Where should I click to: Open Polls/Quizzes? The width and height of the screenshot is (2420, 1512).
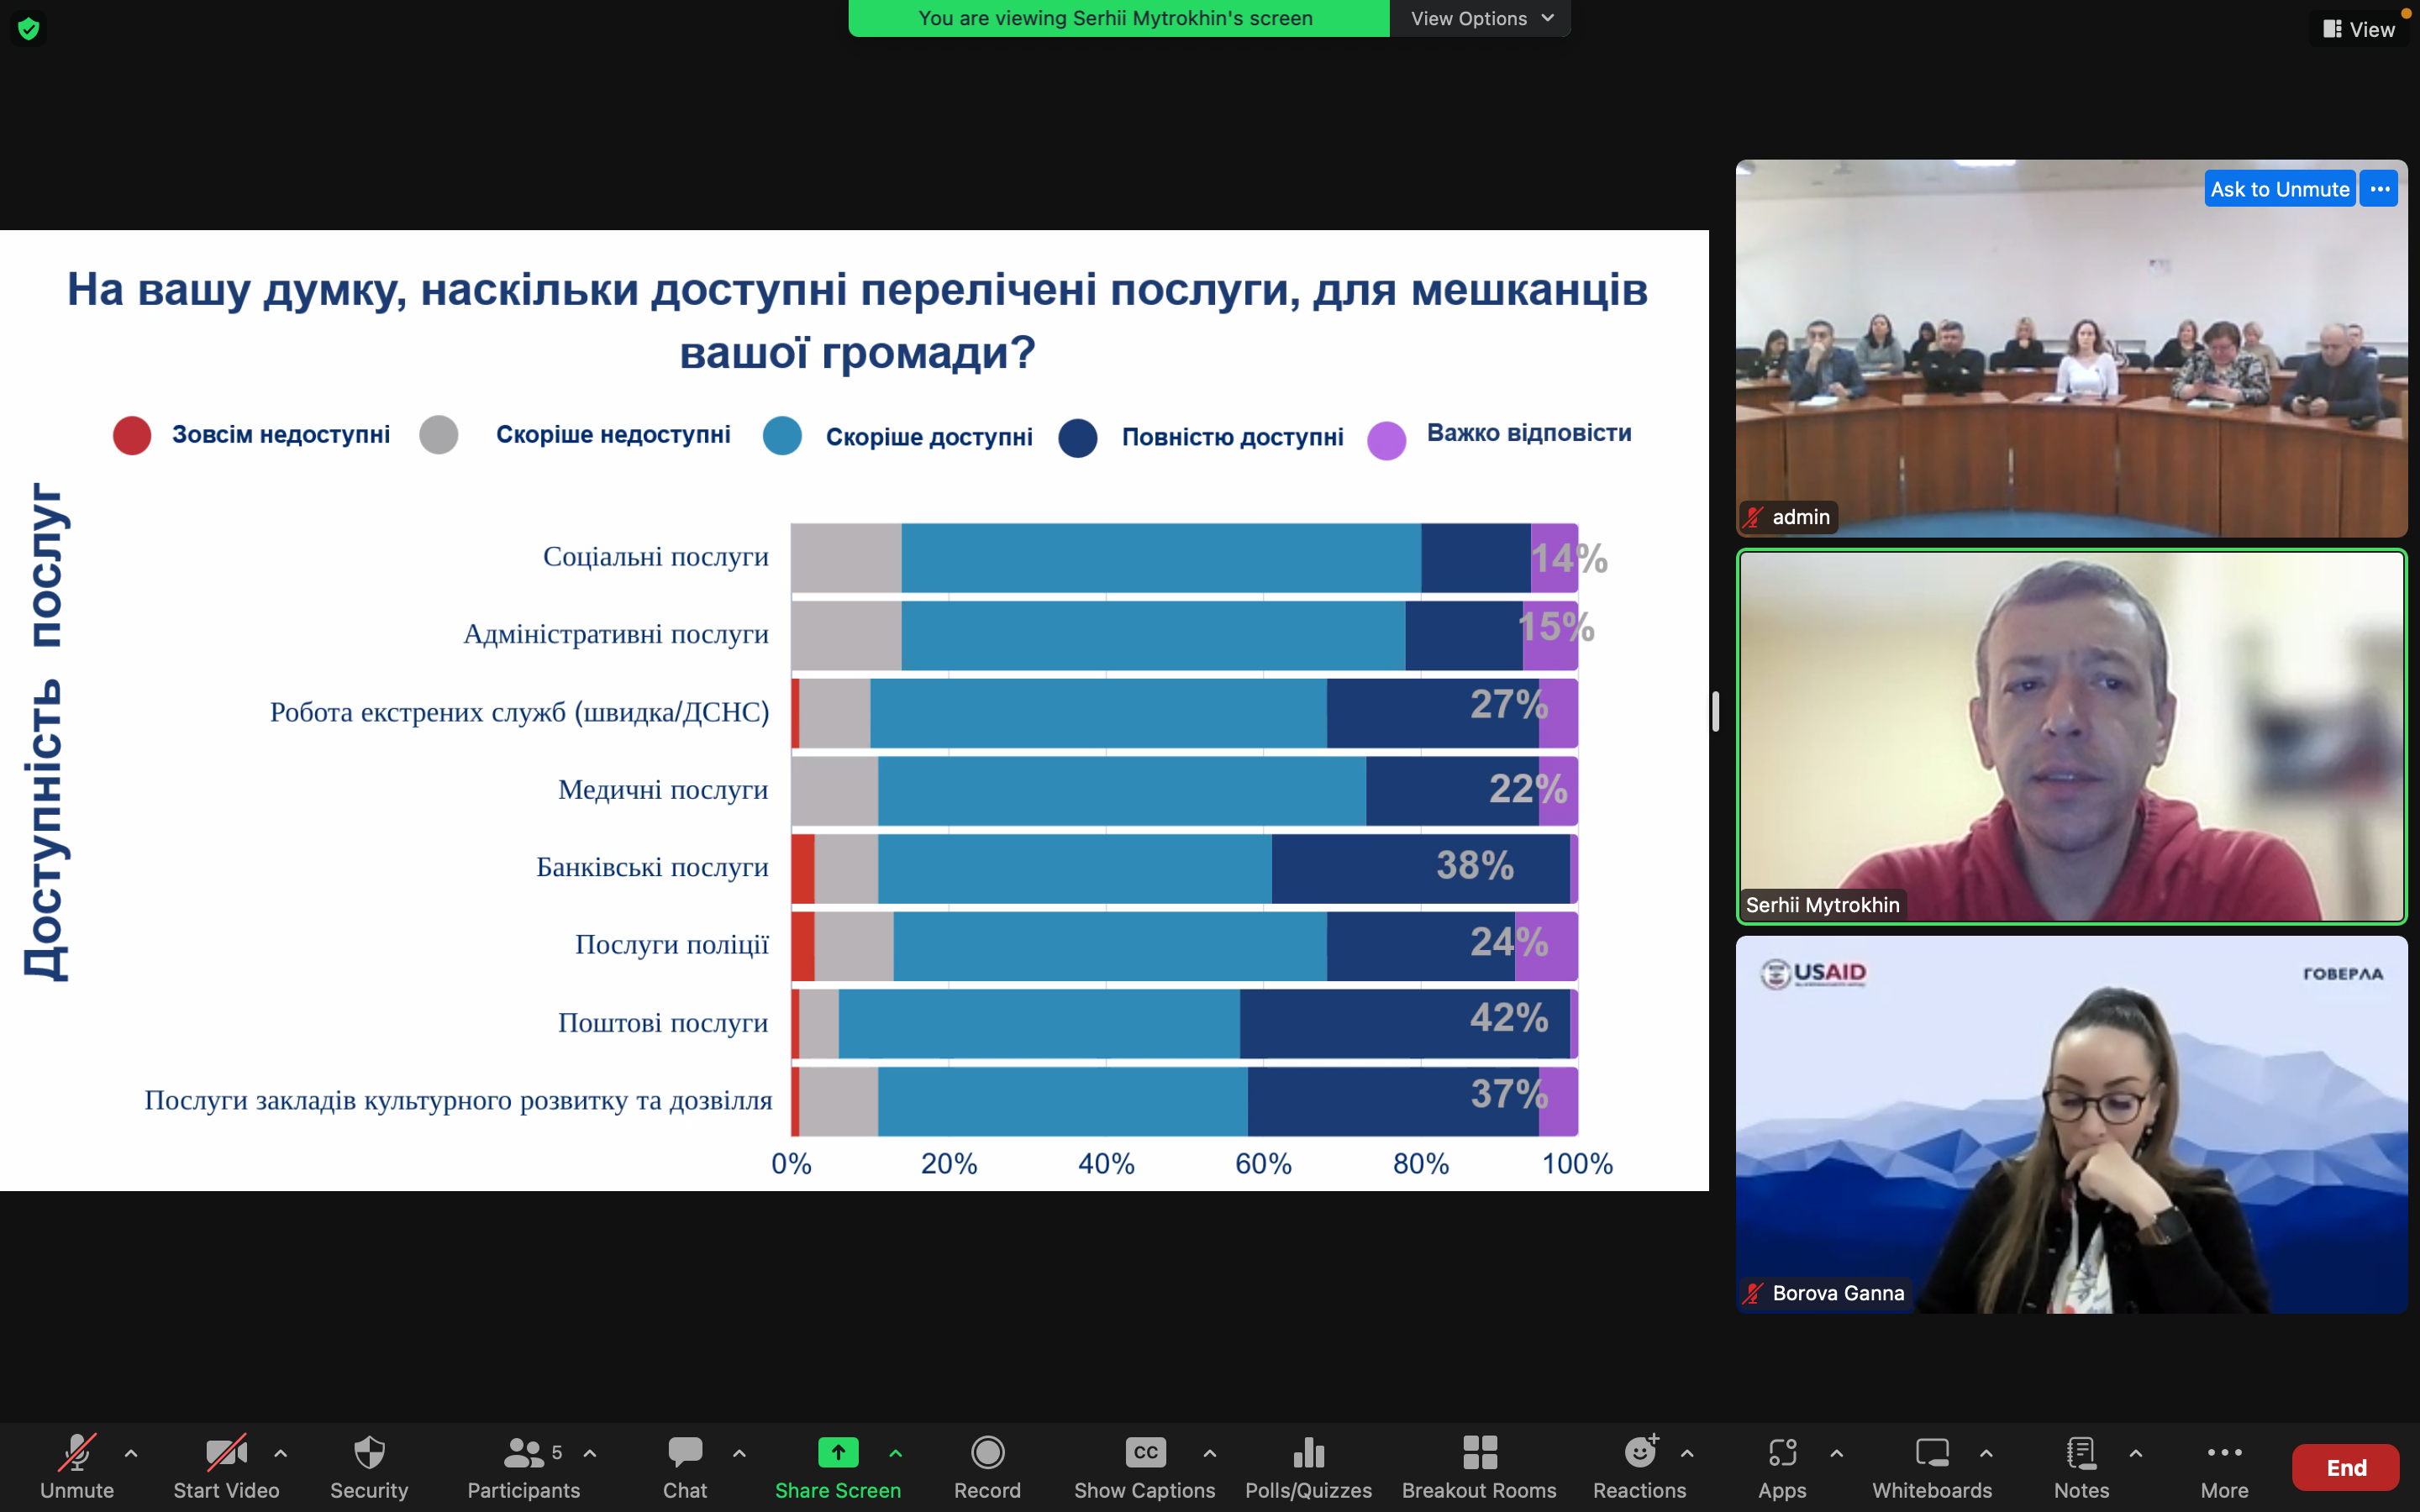1308,1466
